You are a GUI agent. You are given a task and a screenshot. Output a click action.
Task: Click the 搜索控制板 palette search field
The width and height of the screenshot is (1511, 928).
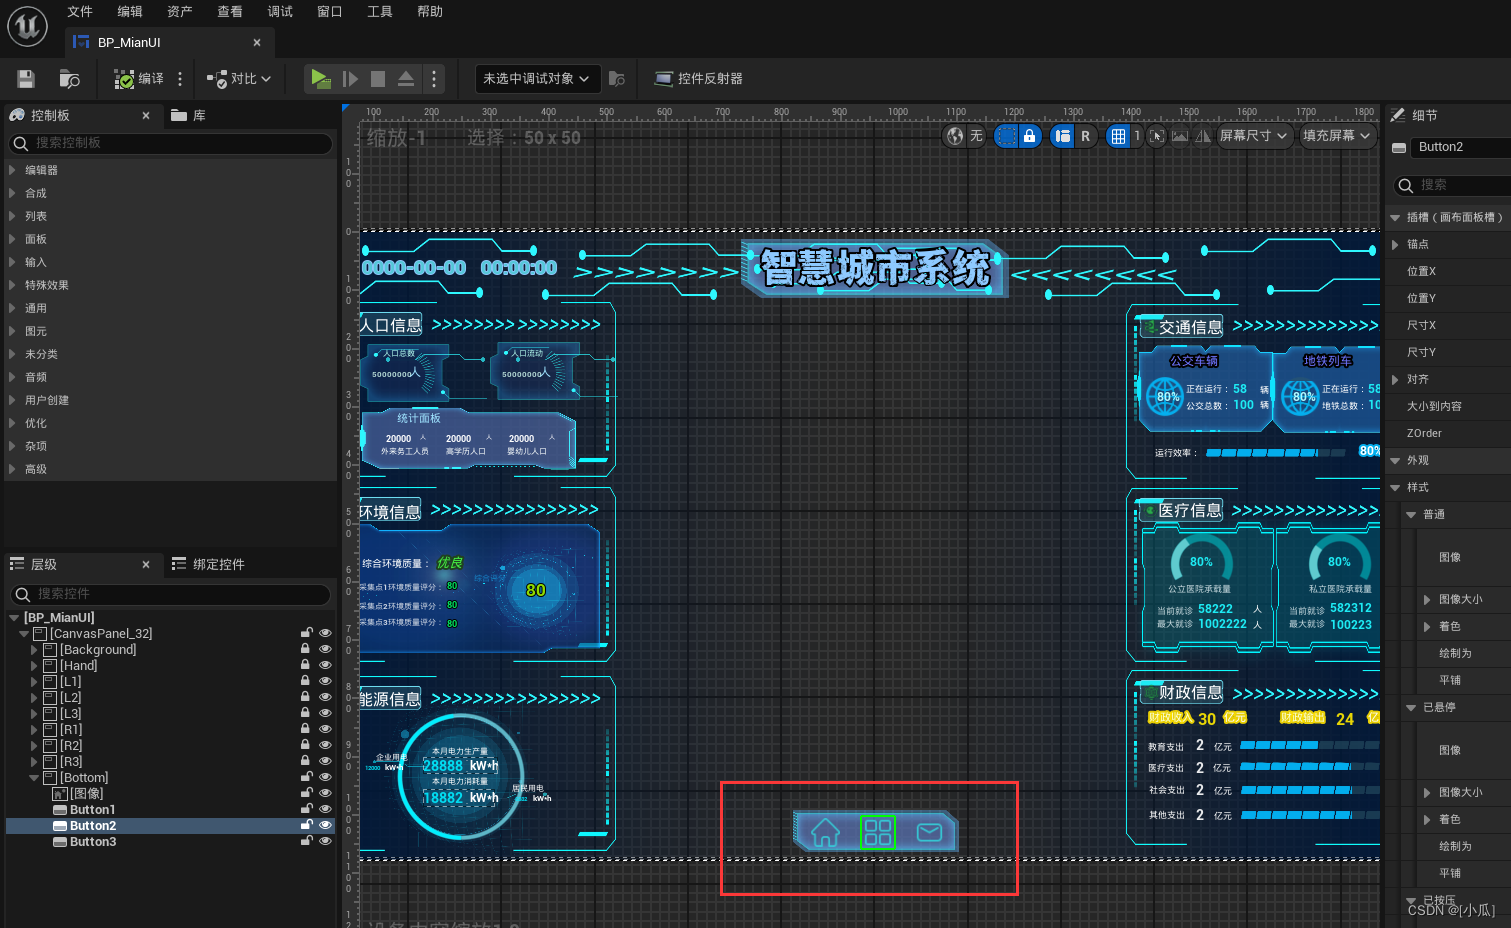170,144
